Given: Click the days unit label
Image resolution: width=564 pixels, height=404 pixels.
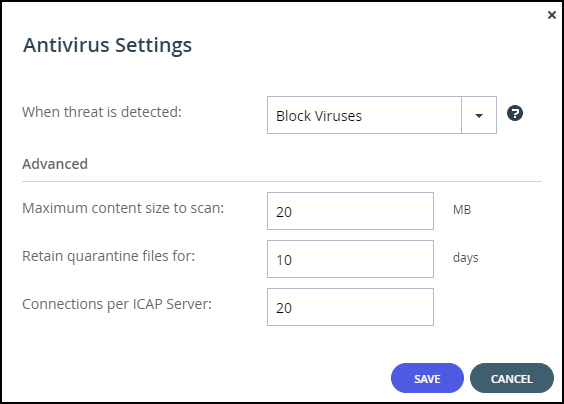Looking at the screenshot, I should click(x=465, y=258).
